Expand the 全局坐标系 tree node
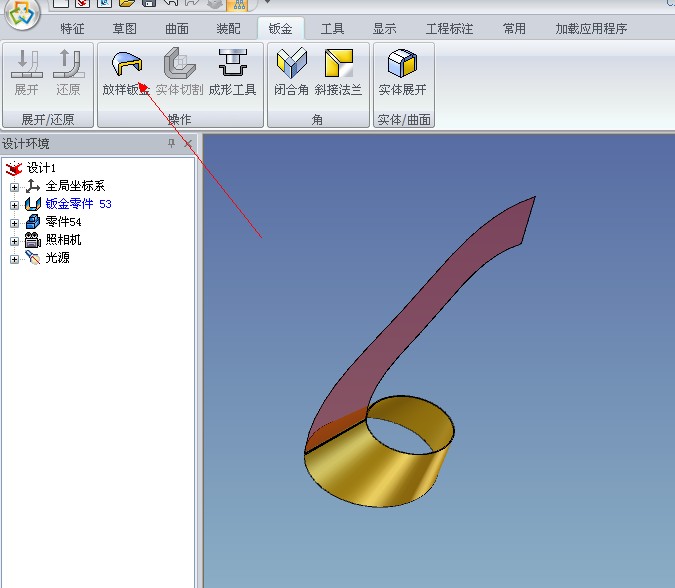 14,187
